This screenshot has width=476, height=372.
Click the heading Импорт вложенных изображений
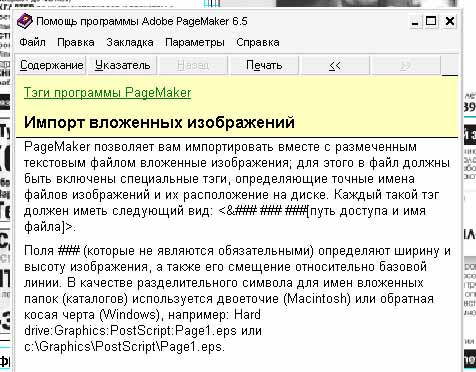point(159,122)
